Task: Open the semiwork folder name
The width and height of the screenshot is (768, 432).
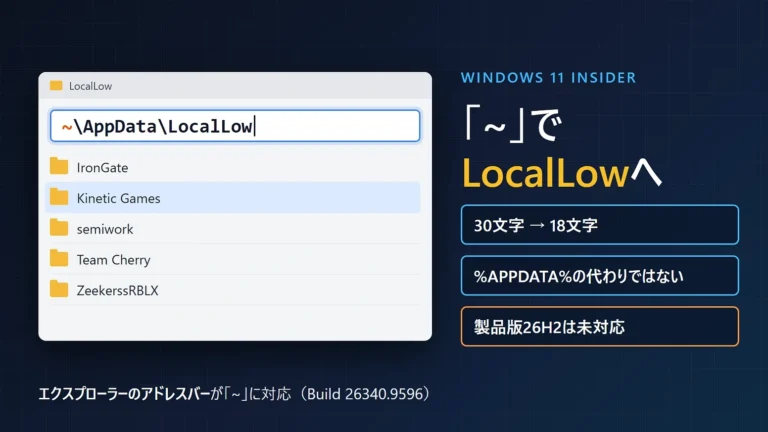Action: [x=105, y=229]
